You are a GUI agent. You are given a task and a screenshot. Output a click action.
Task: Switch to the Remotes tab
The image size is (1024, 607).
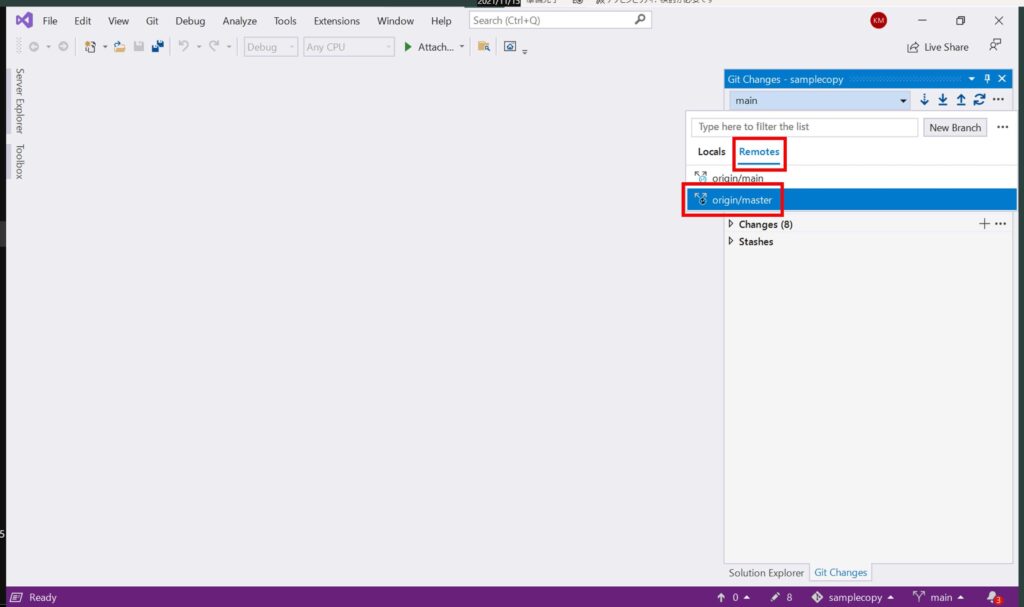(x=759, y=151)
